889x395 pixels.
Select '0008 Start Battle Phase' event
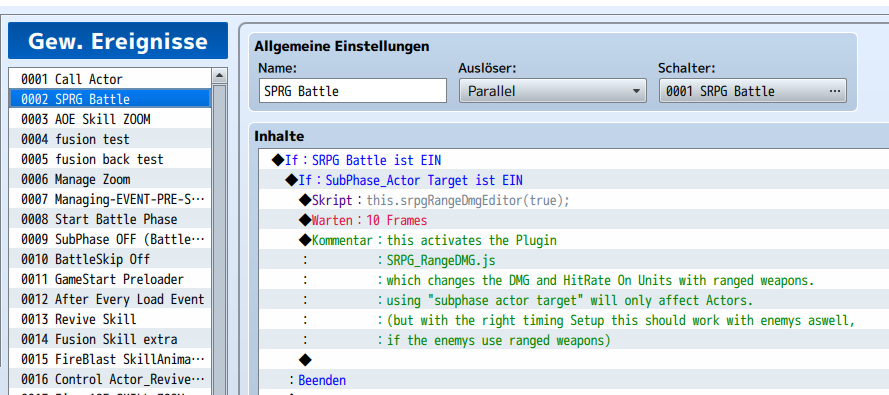pyautogui.click(x=110, y=219)
